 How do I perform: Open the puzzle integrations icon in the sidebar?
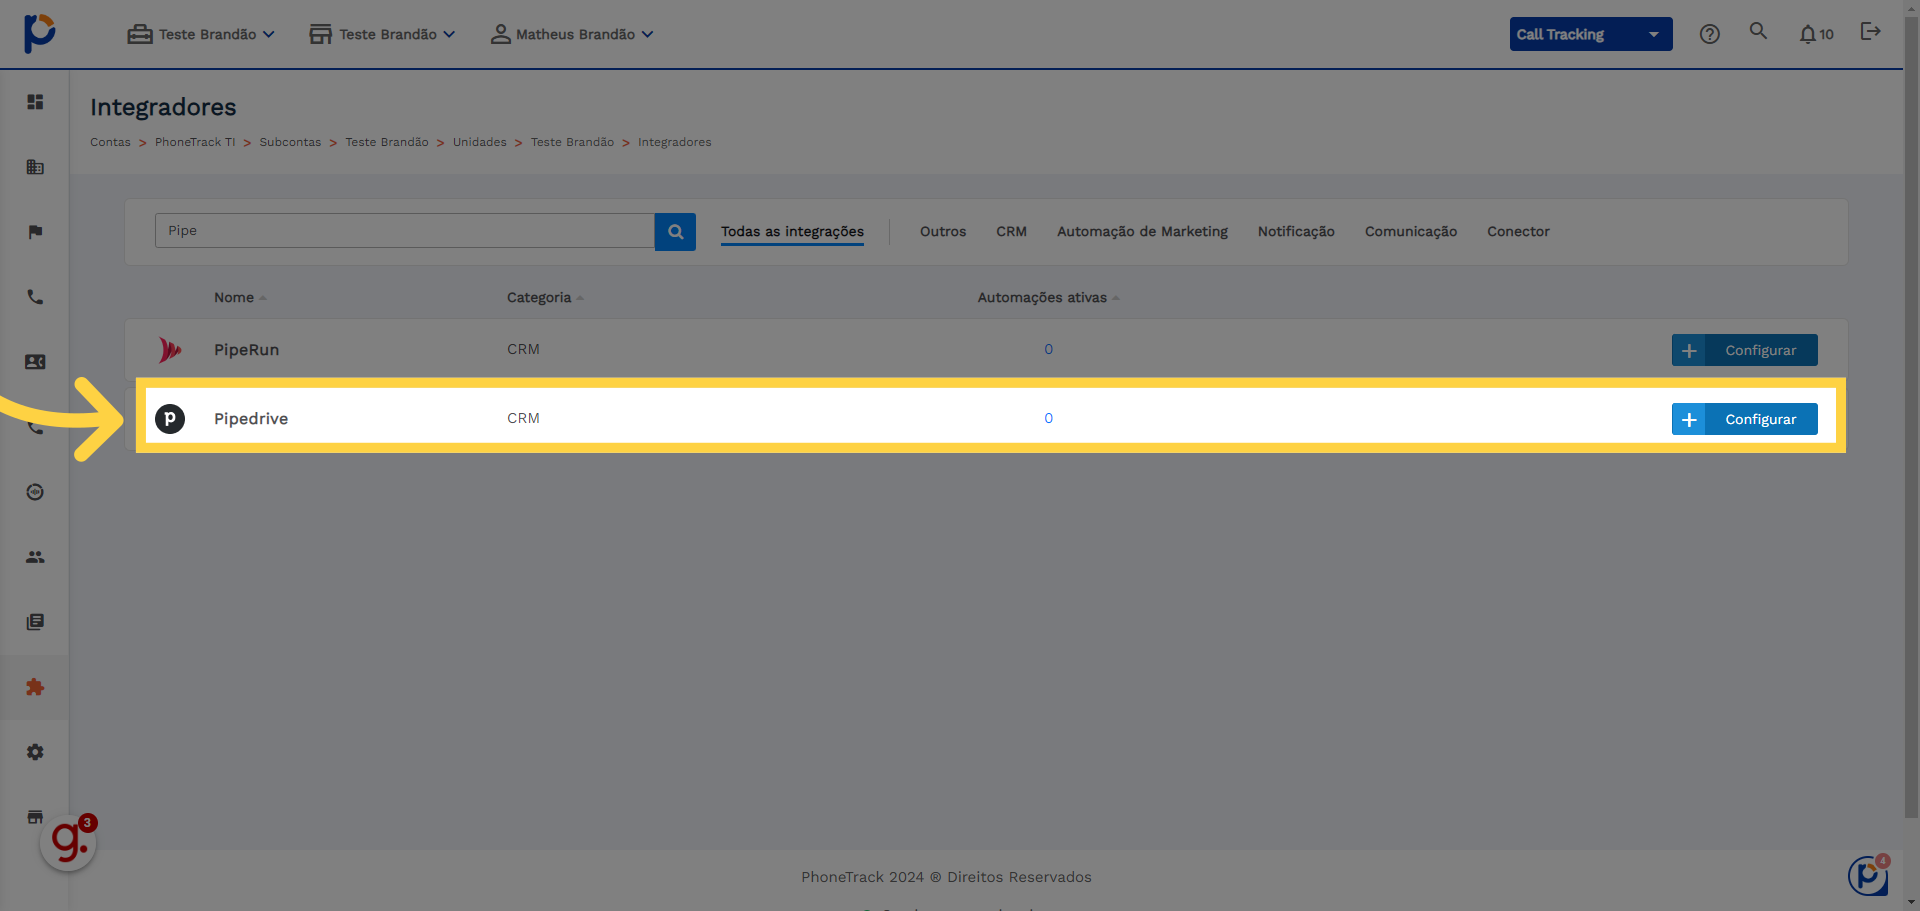pos(35,687)
